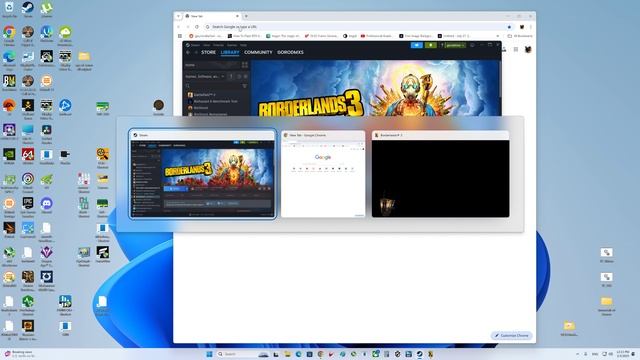This screenshot has height=360, width=640.
Task: Open the YouTube bookmark in bookmarks bar
Action: (376, 36)
